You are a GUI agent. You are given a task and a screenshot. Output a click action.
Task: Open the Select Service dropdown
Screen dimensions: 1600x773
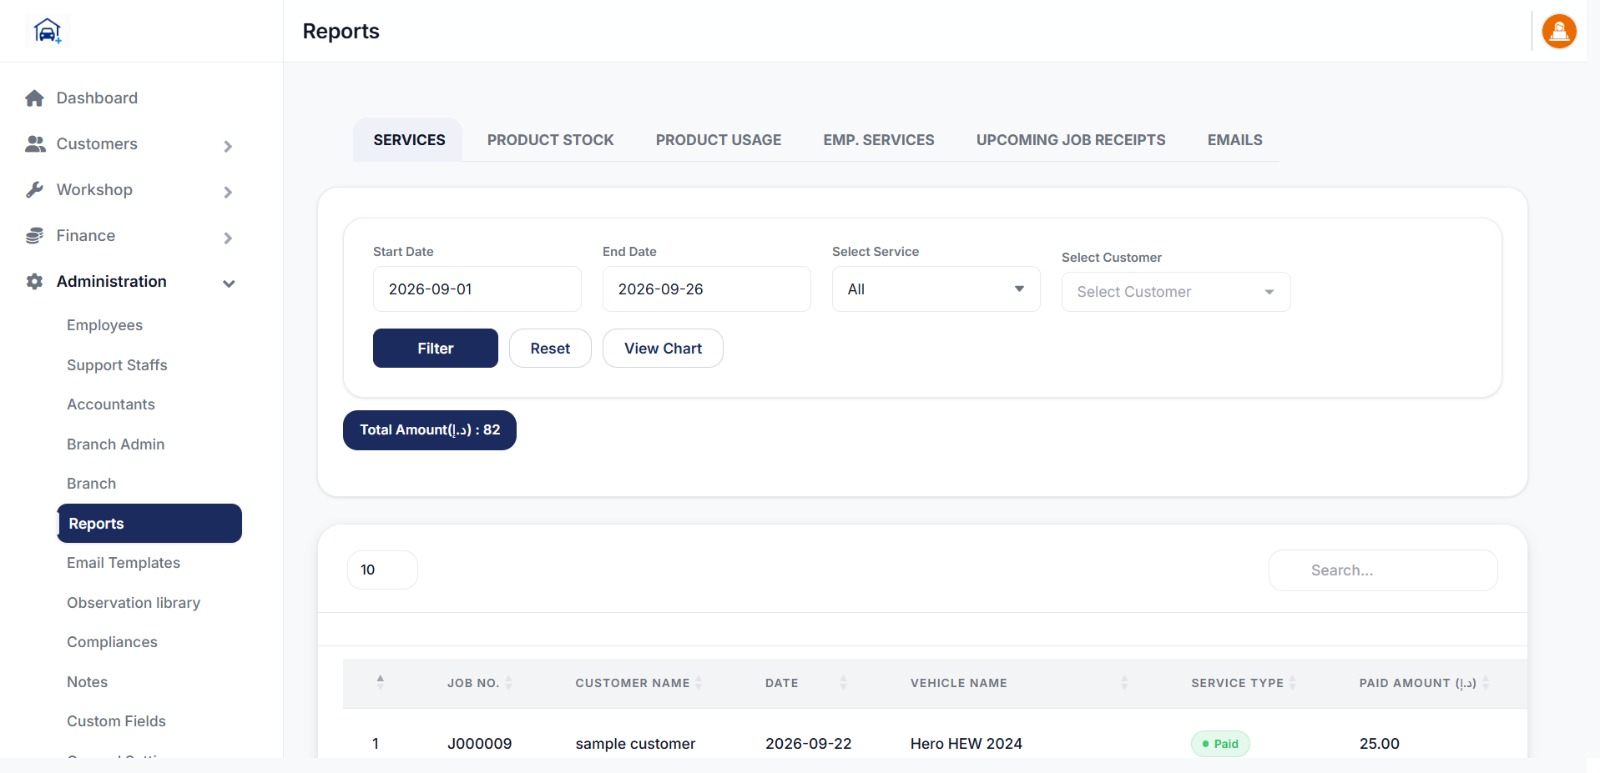(x=936, y=289)
